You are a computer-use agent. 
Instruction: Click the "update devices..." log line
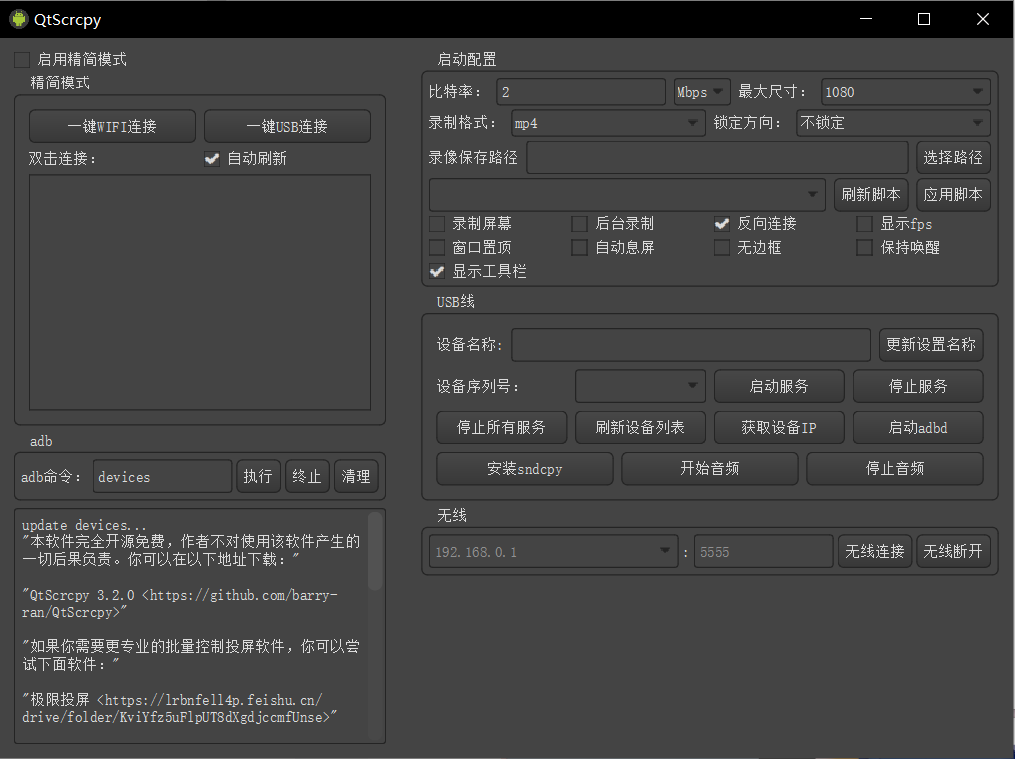(84, 525)
